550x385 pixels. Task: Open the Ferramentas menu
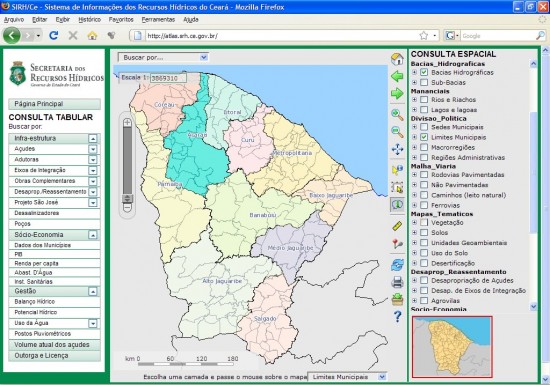click(158, 20)
